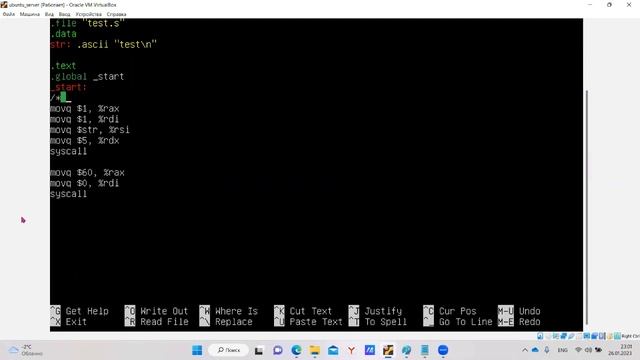
Task: Open the Справка menu
Action: click(x=116, y=14)
